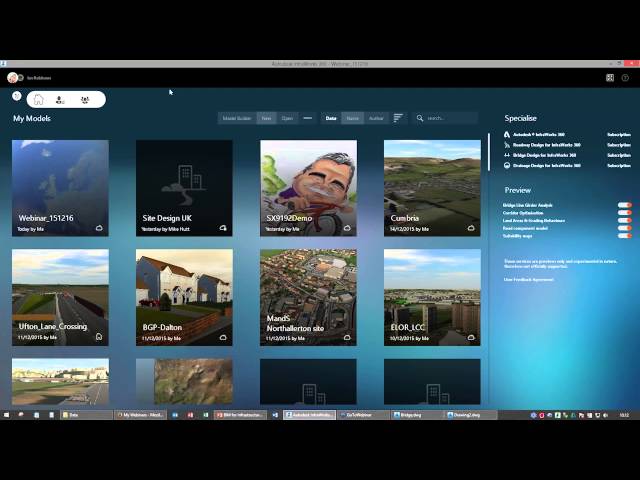Screen dimensions: 640x480
Task: Click the search magnifier icon
Action: pyautogui.click(x=420, y=118)
